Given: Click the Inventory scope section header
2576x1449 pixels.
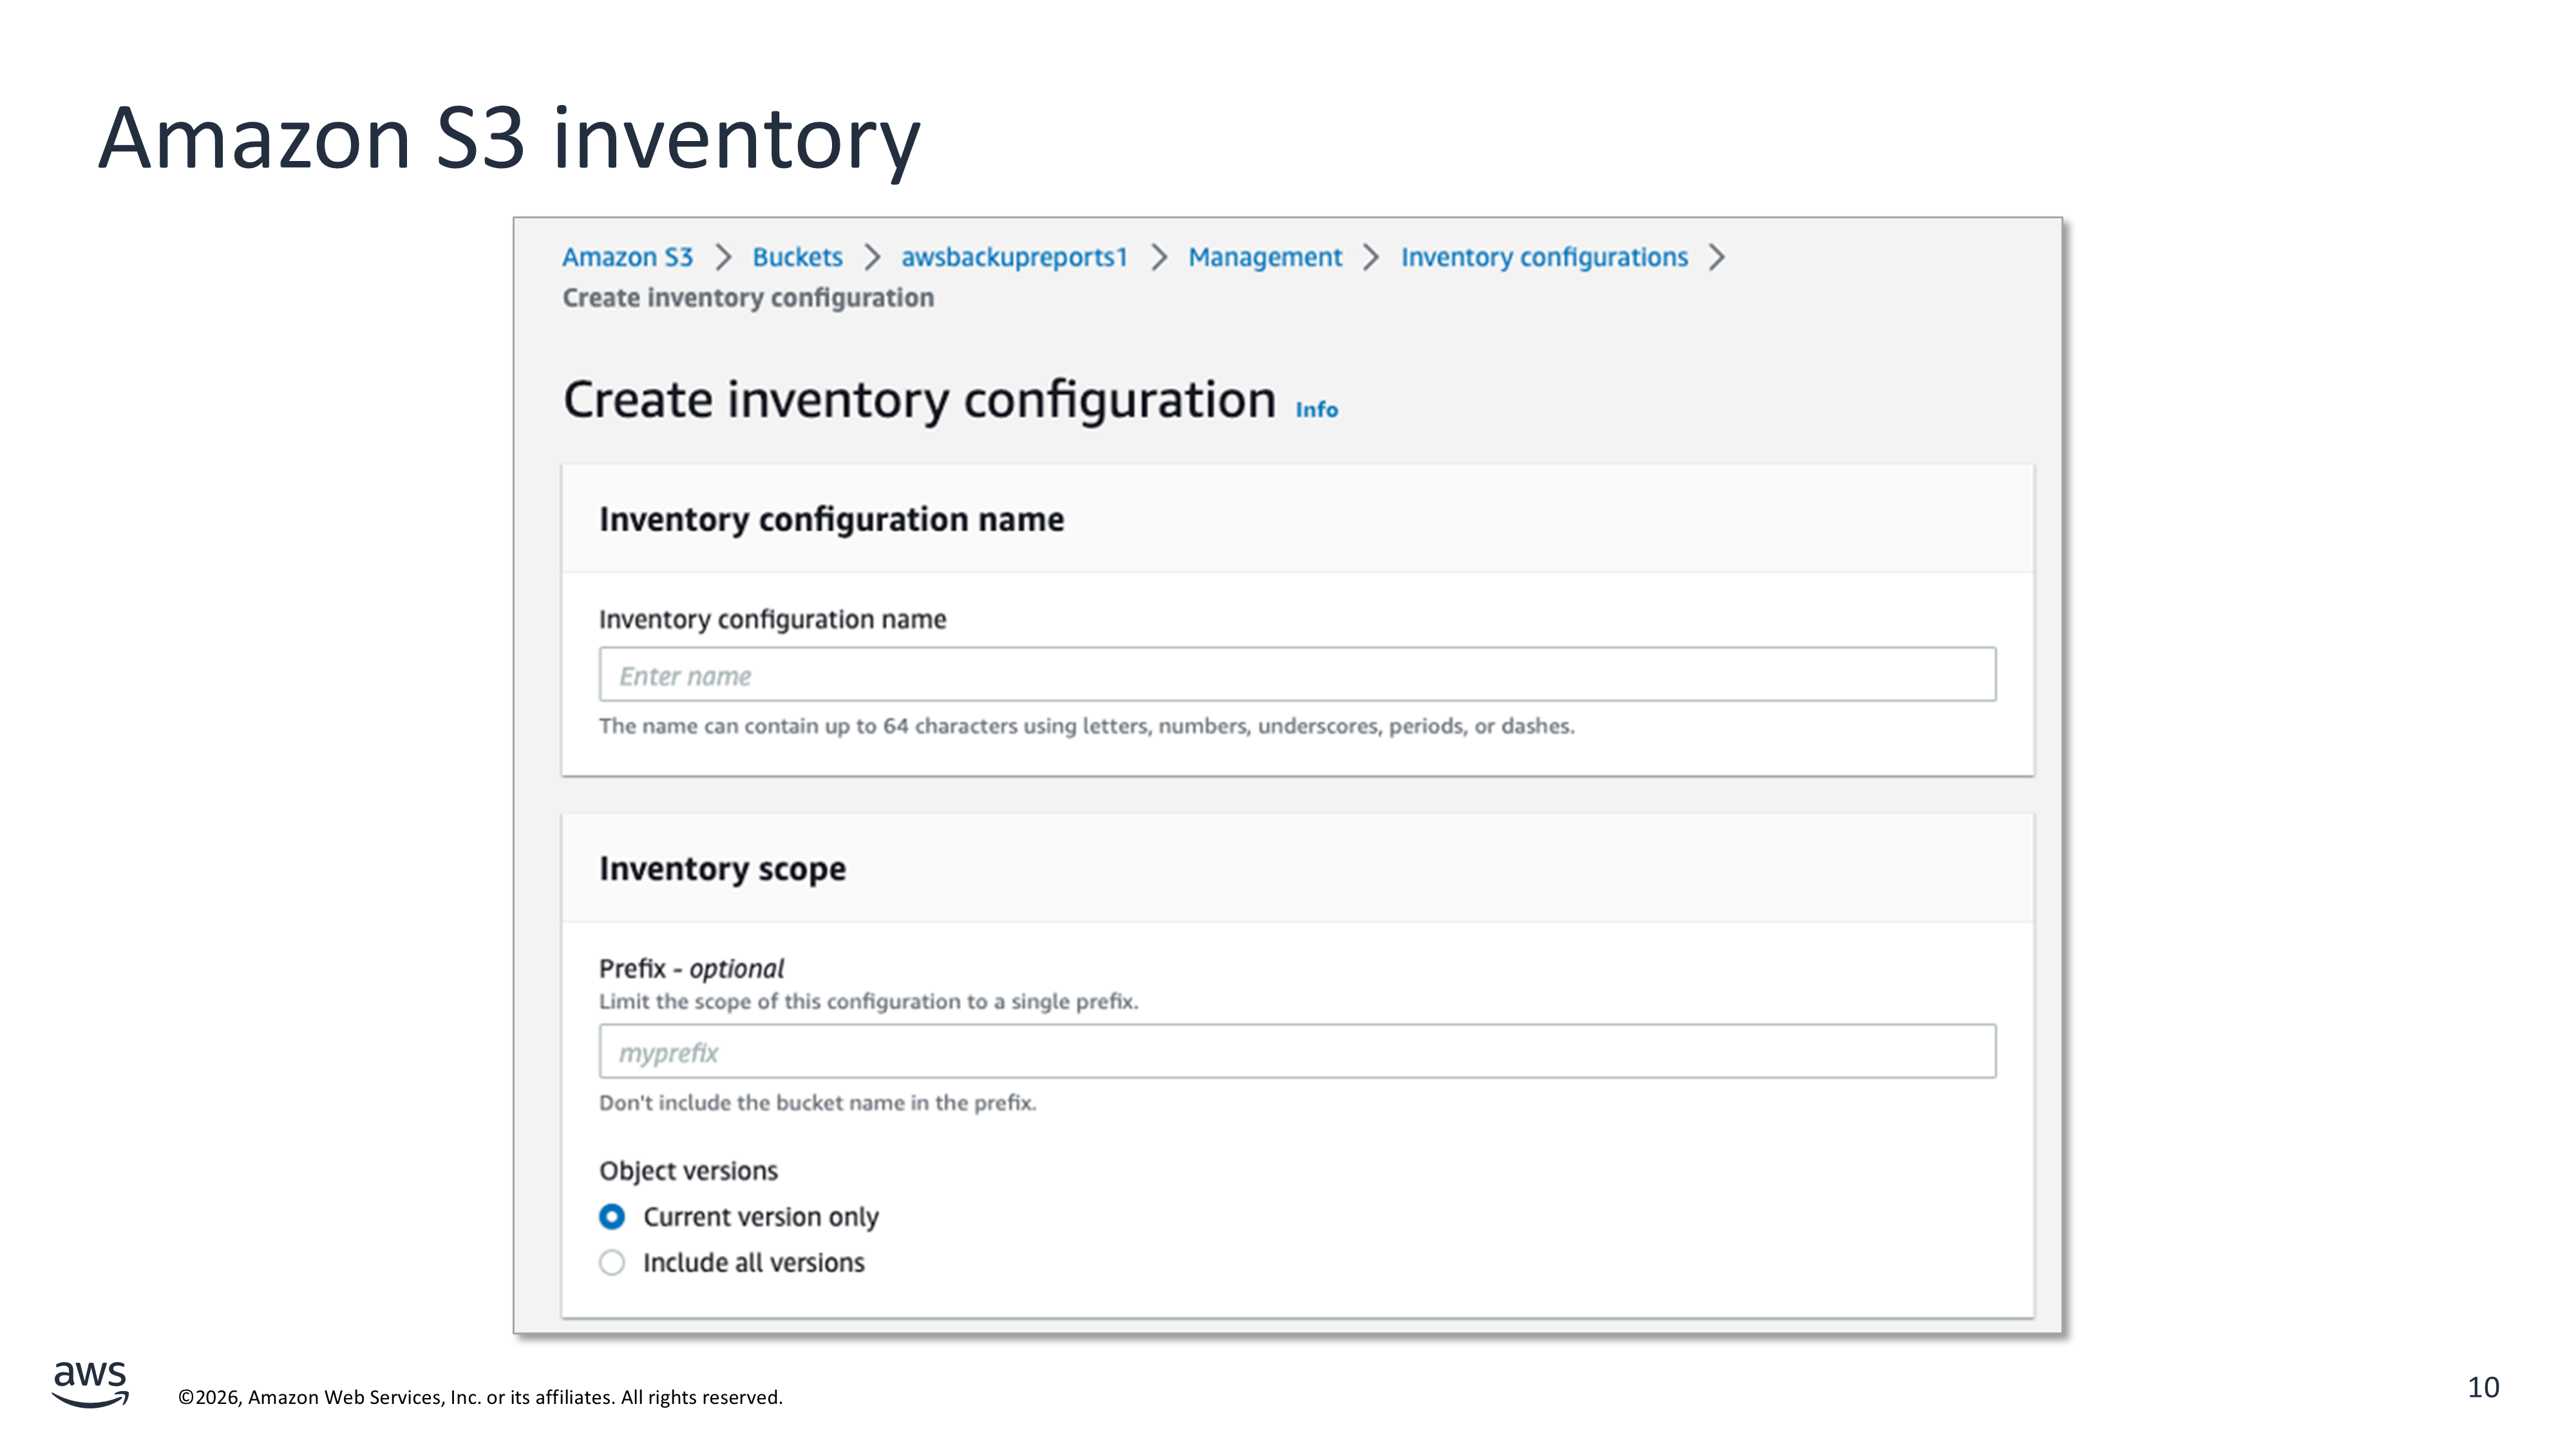Looking at the screenshot, I should [722, 868].
